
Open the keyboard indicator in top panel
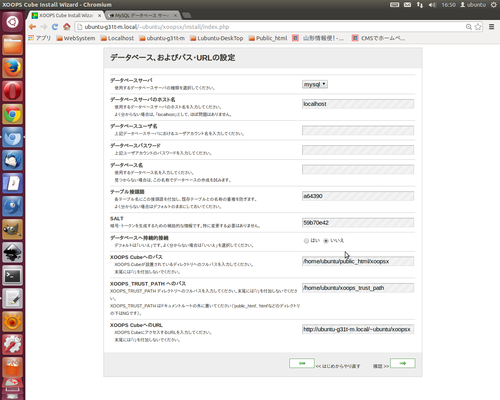pos(395,5)
